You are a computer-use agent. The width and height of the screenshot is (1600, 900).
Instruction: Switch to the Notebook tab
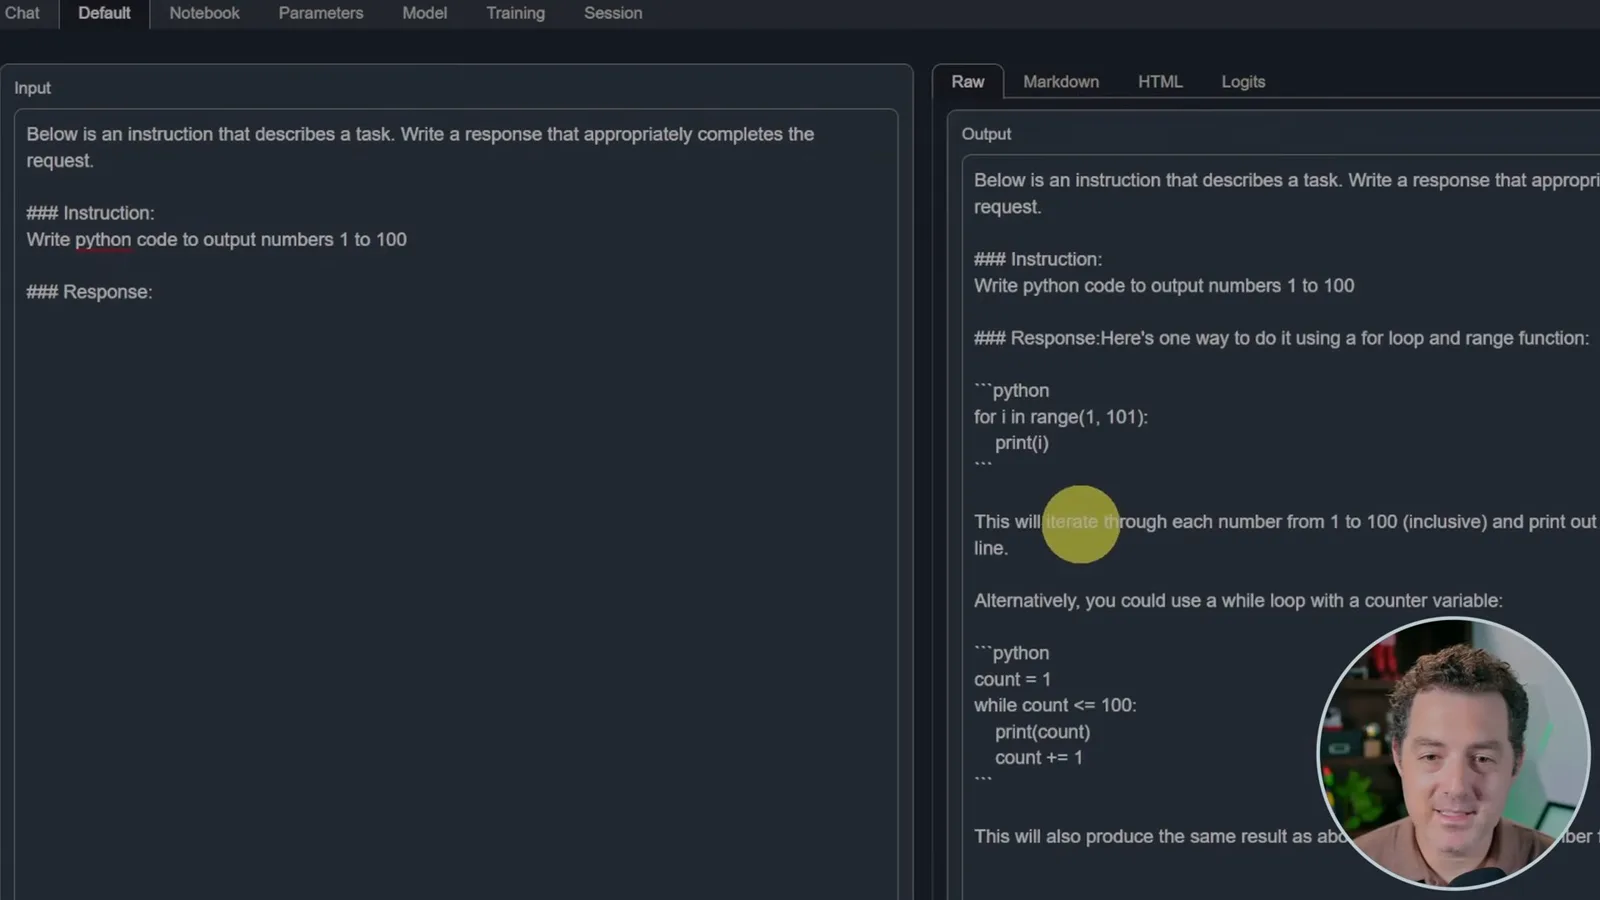(204, 13)
